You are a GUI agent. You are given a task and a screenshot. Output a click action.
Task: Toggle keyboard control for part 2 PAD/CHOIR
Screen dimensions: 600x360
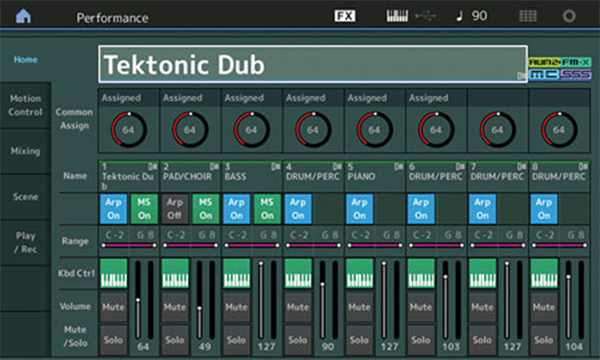[175, 273]
